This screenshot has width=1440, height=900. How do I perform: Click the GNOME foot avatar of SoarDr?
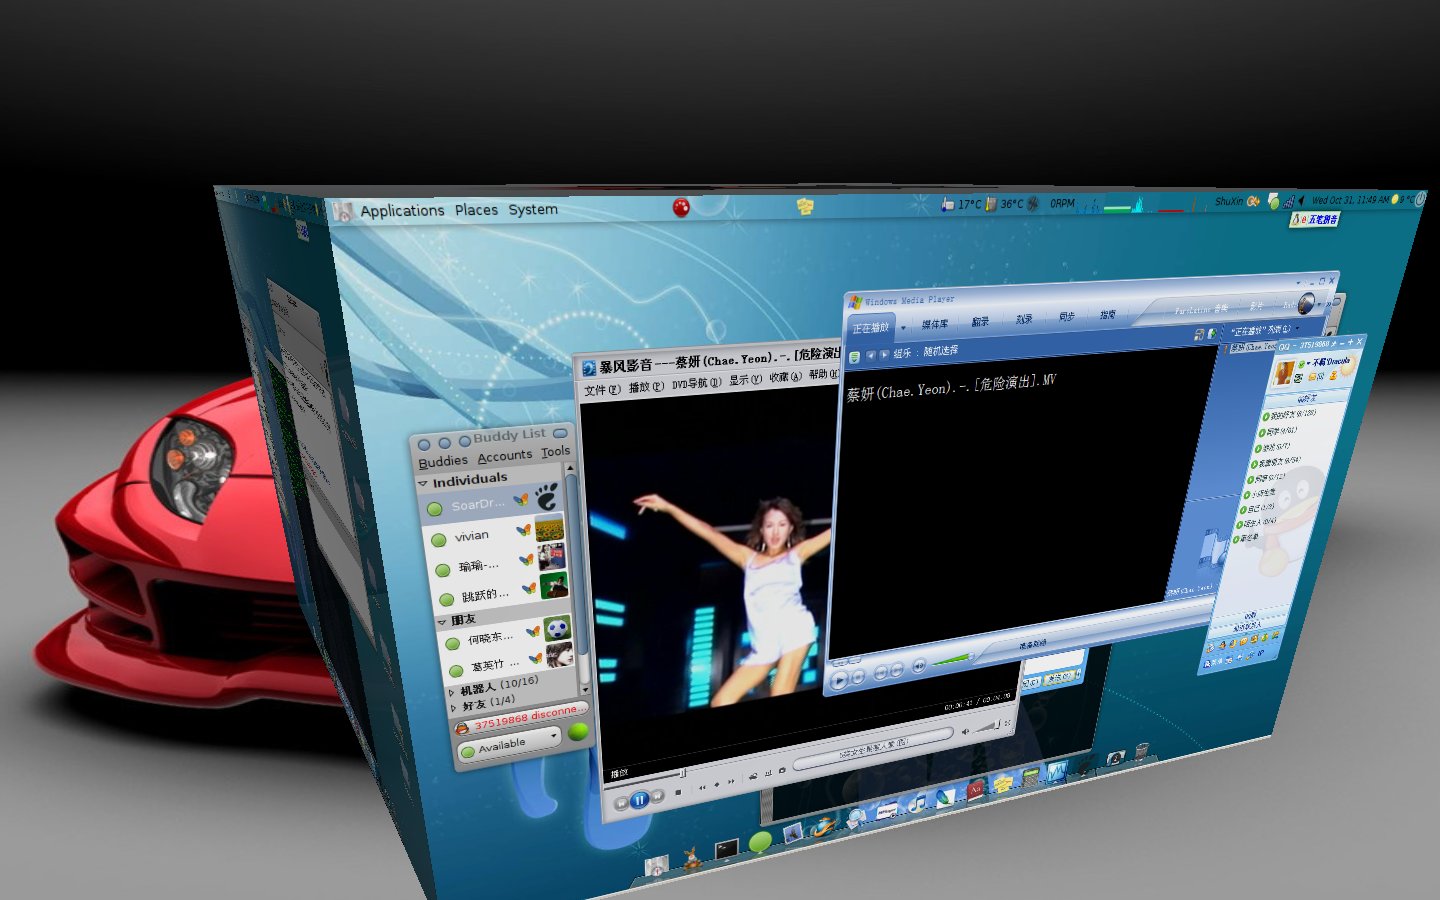tap(546, 496)
